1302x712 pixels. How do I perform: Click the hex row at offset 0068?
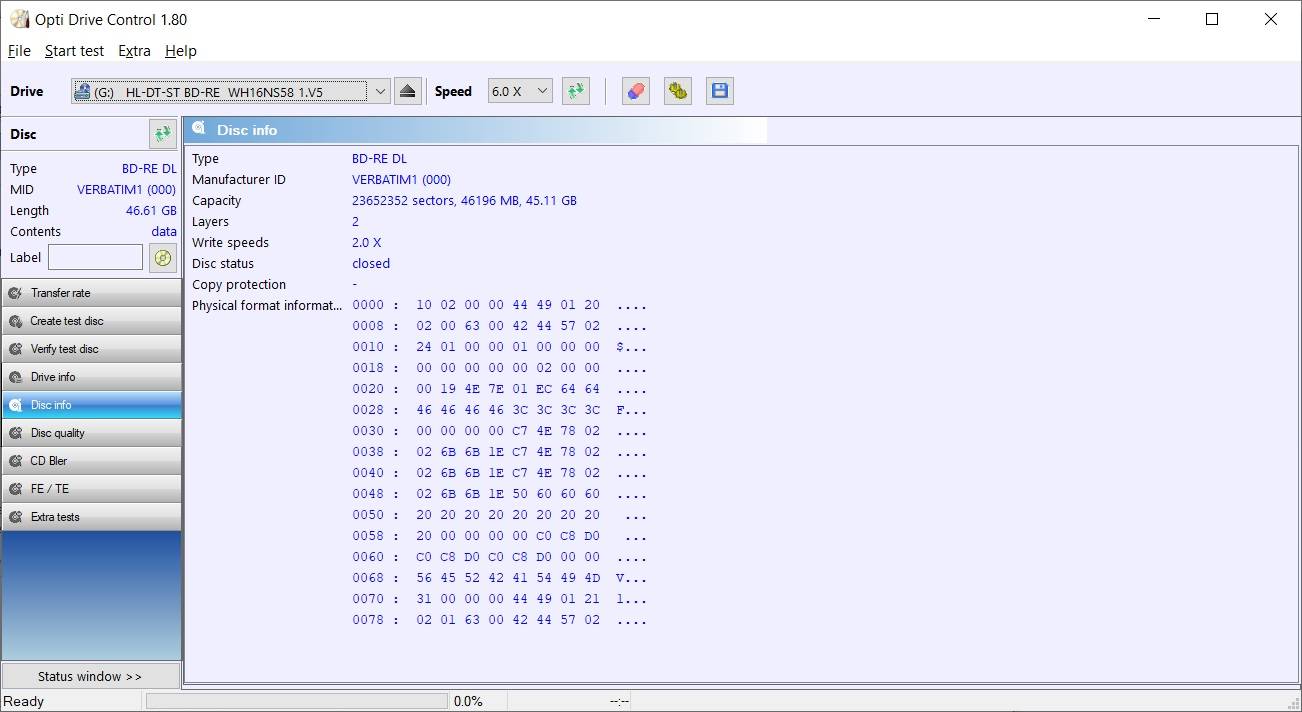coord(499,578)
